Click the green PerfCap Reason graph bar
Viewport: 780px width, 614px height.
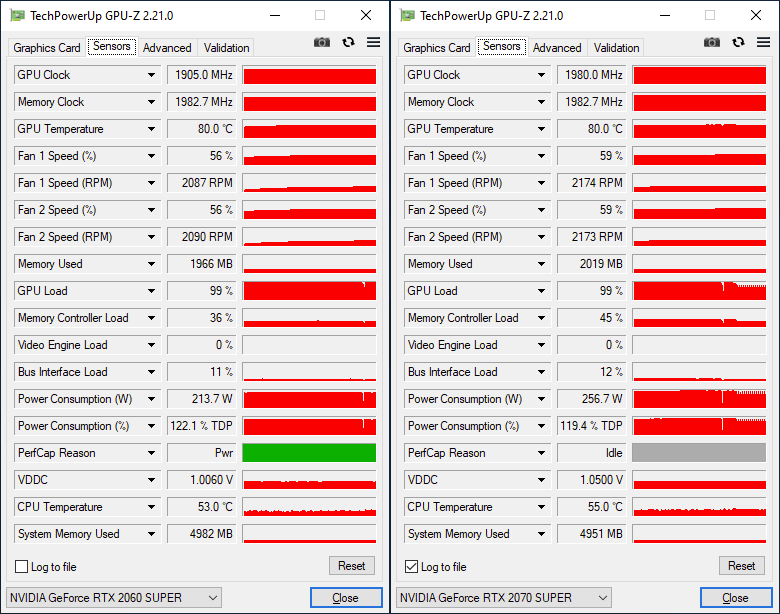[x=309, y=453]
